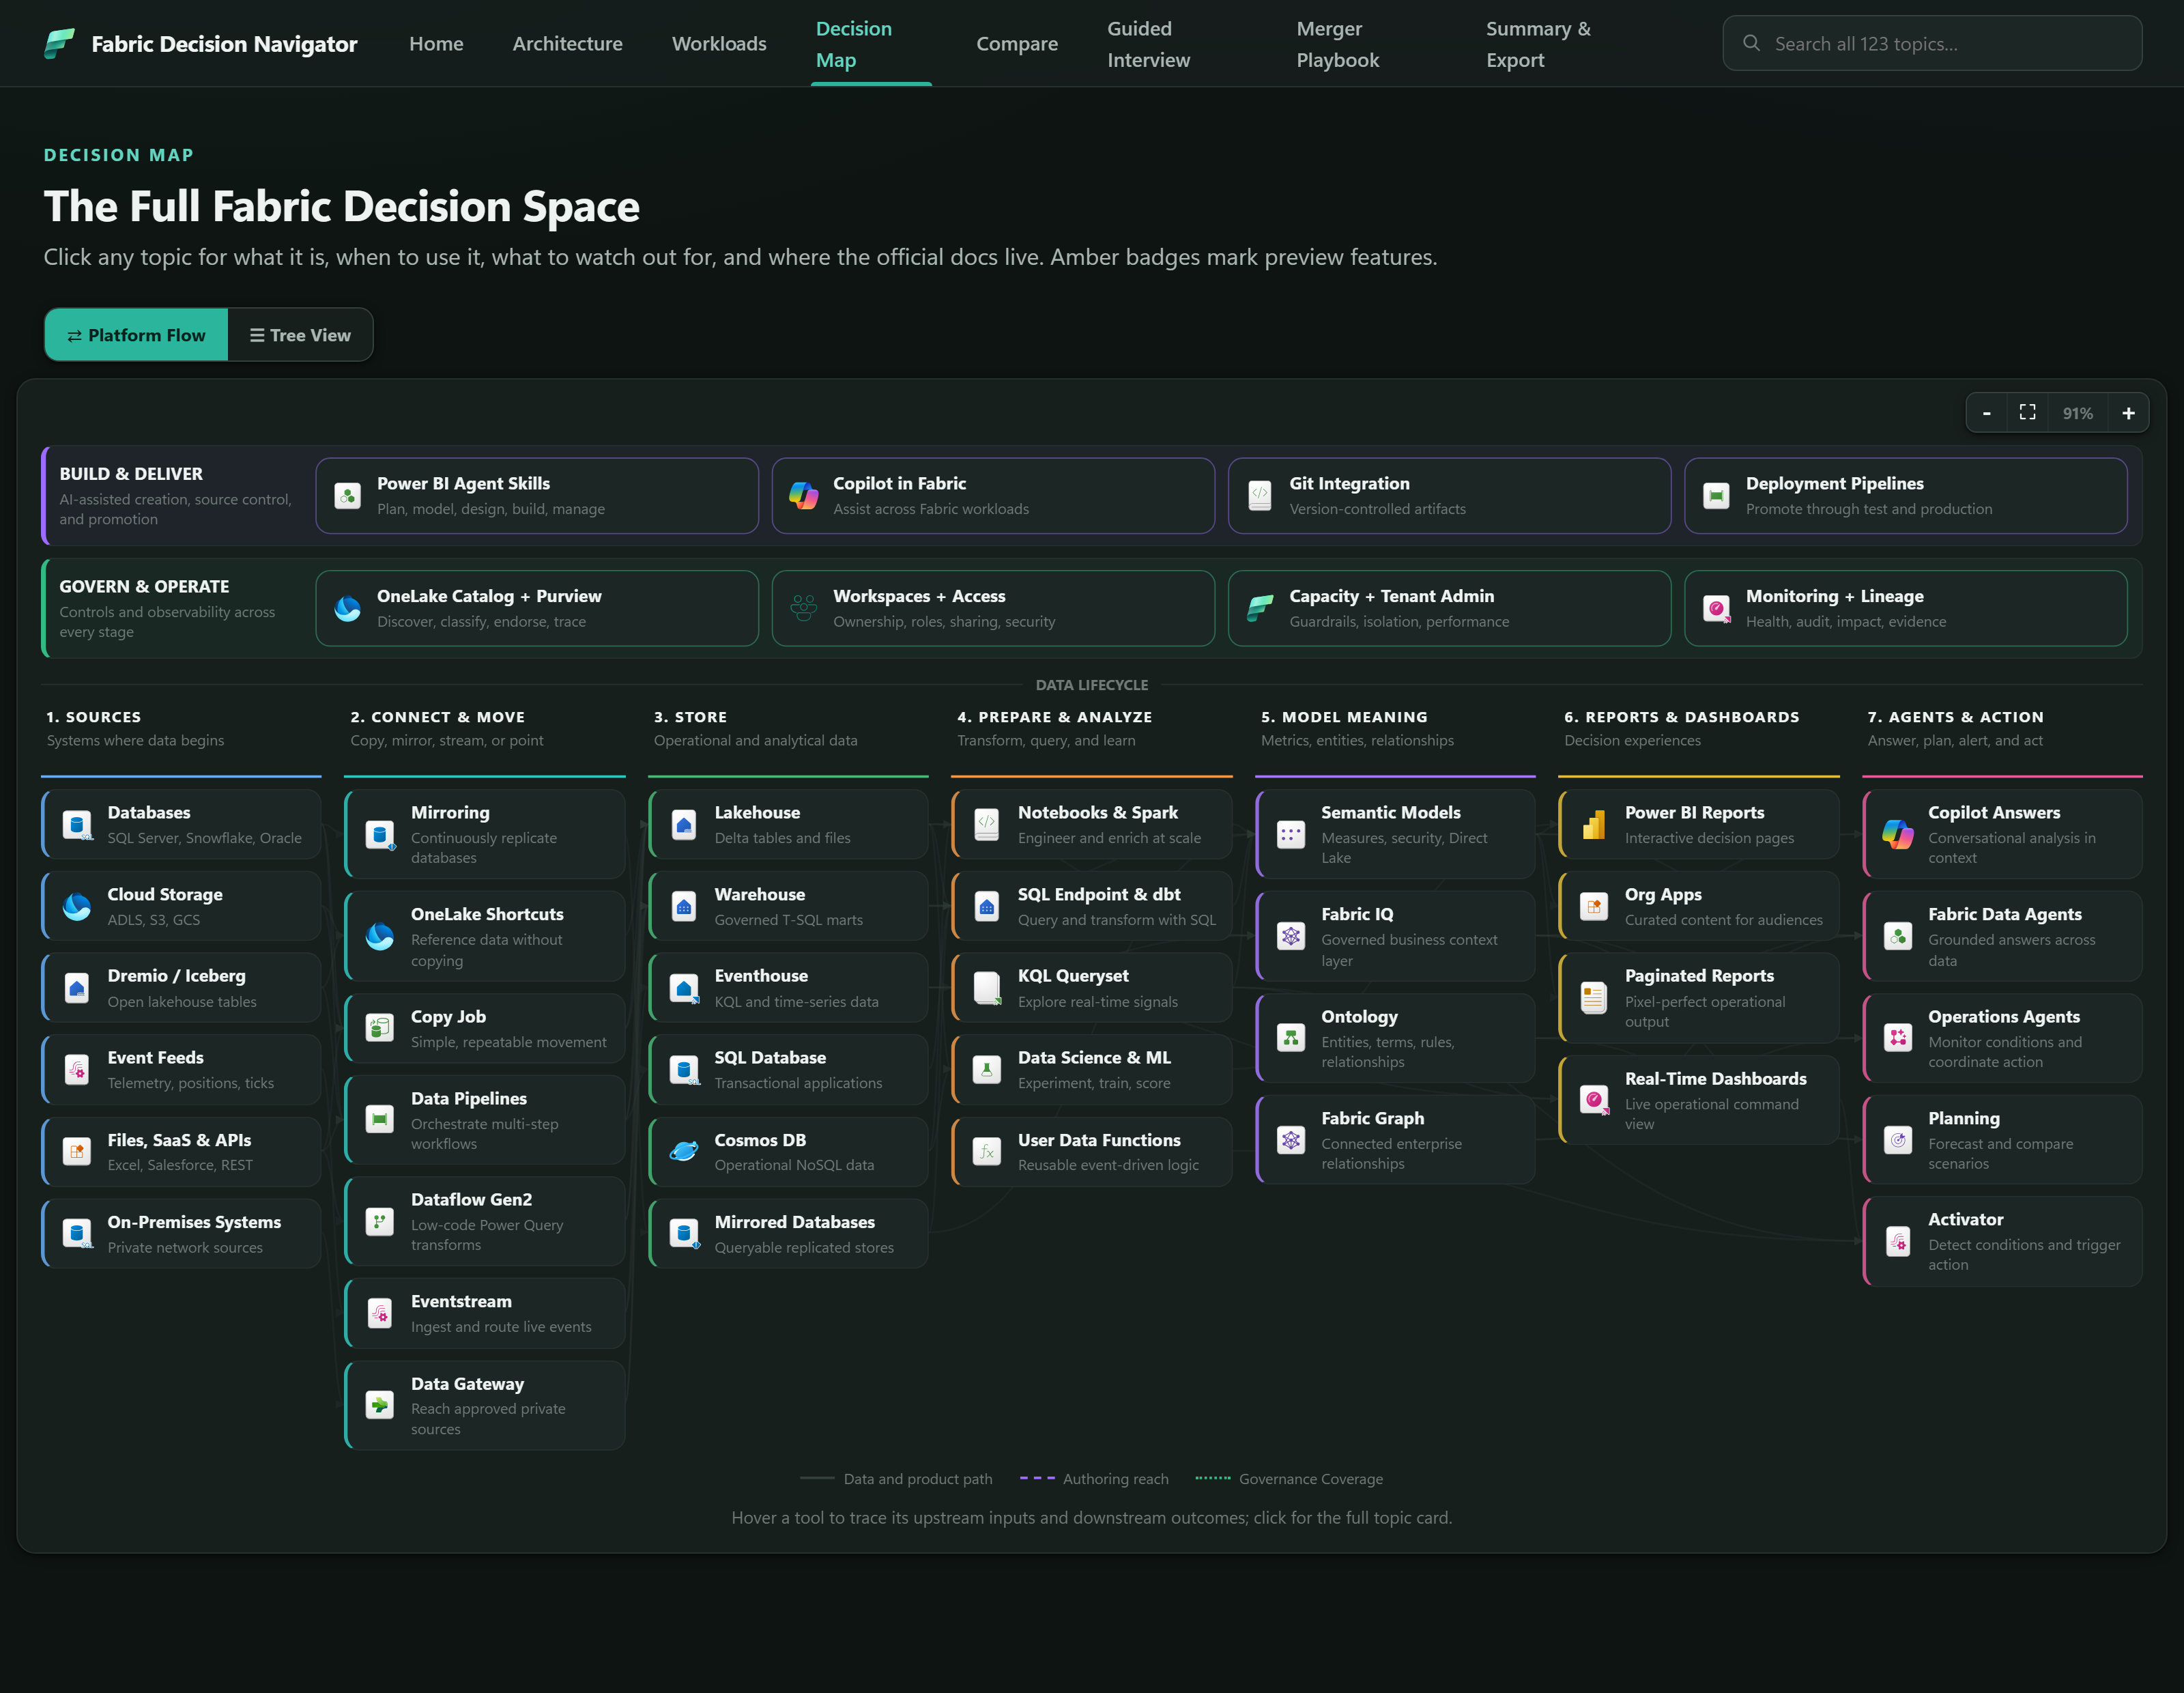Click the Planning icon
This screenshot has height=1693, width=2184.
pos(1898,1140)
